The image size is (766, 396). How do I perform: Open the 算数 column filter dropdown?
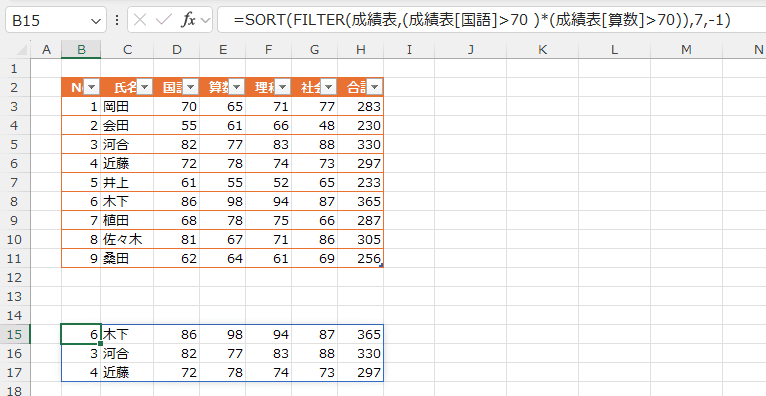[236, 87]
